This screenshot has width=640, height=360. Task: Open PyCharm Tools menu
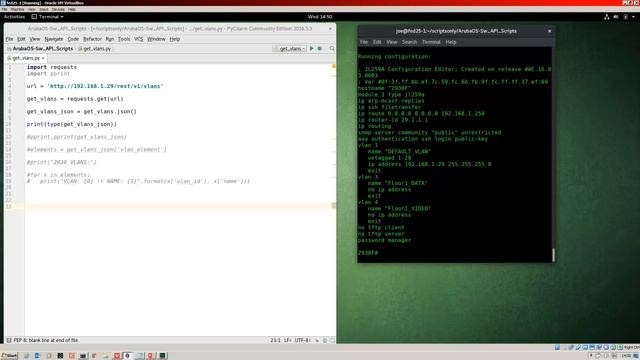point(124,39)
